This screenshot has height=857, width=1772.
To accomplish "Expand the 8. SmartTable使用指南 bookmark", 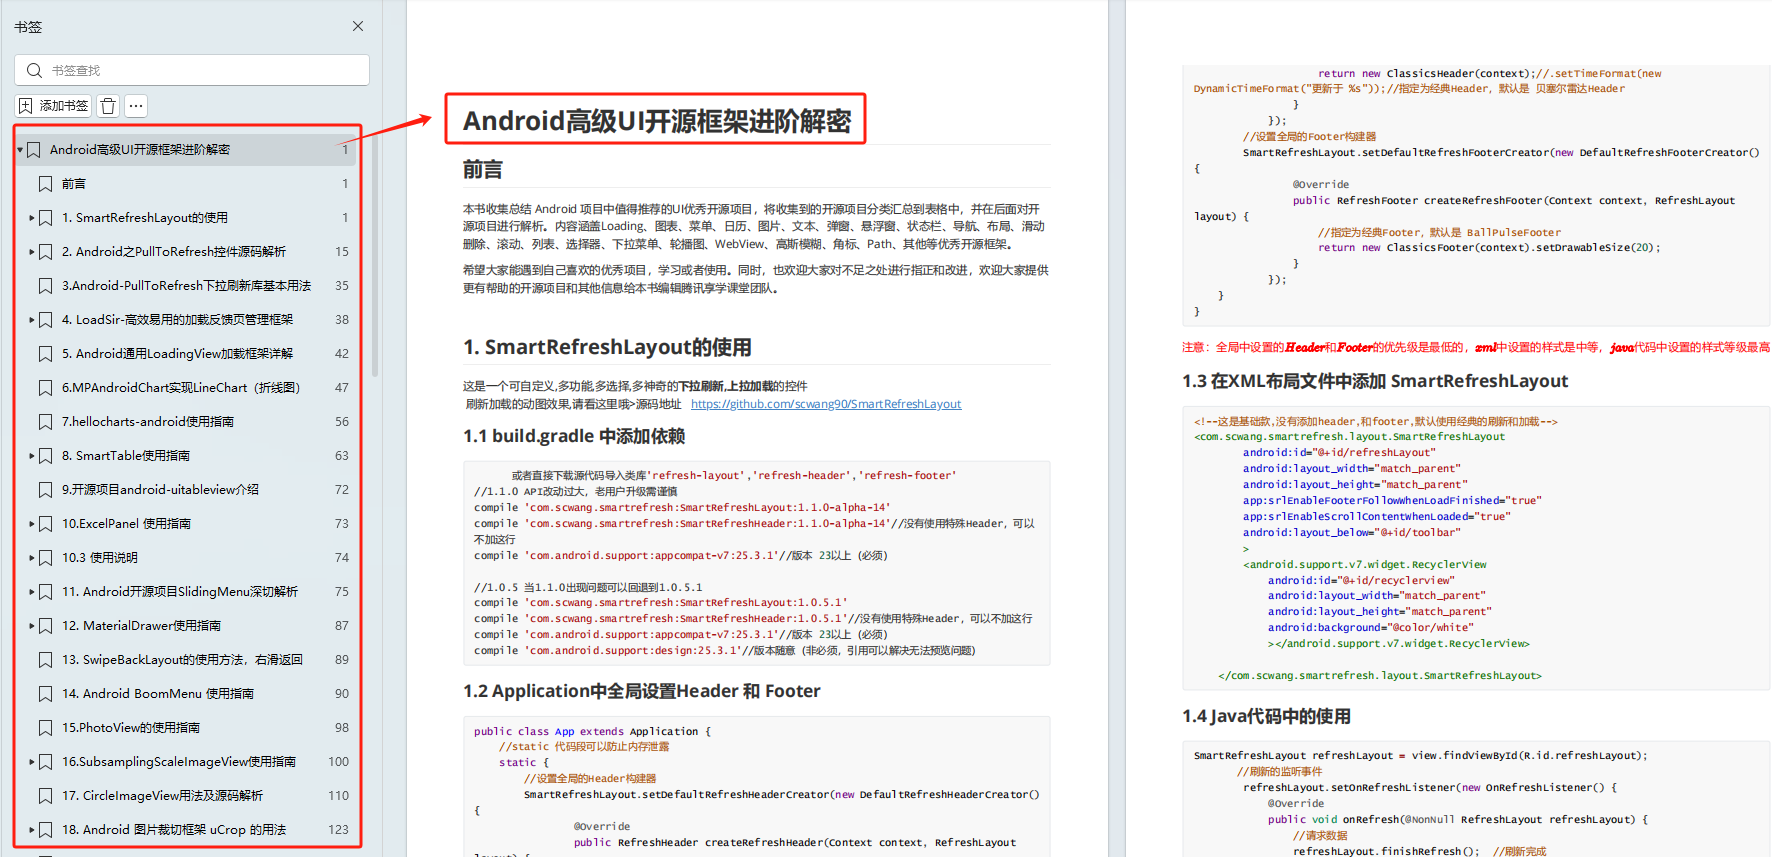I will 32,456.
